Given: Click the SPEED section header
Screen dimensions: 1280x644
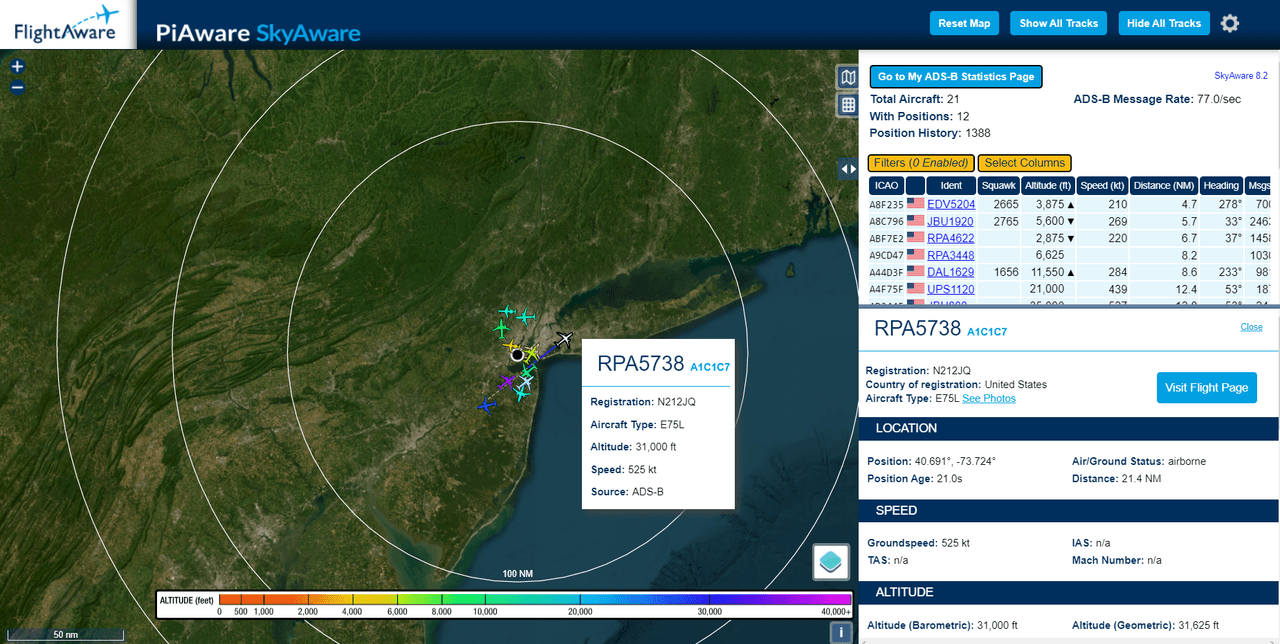Looking at the screenshot, I should [x=1068, y=510].
